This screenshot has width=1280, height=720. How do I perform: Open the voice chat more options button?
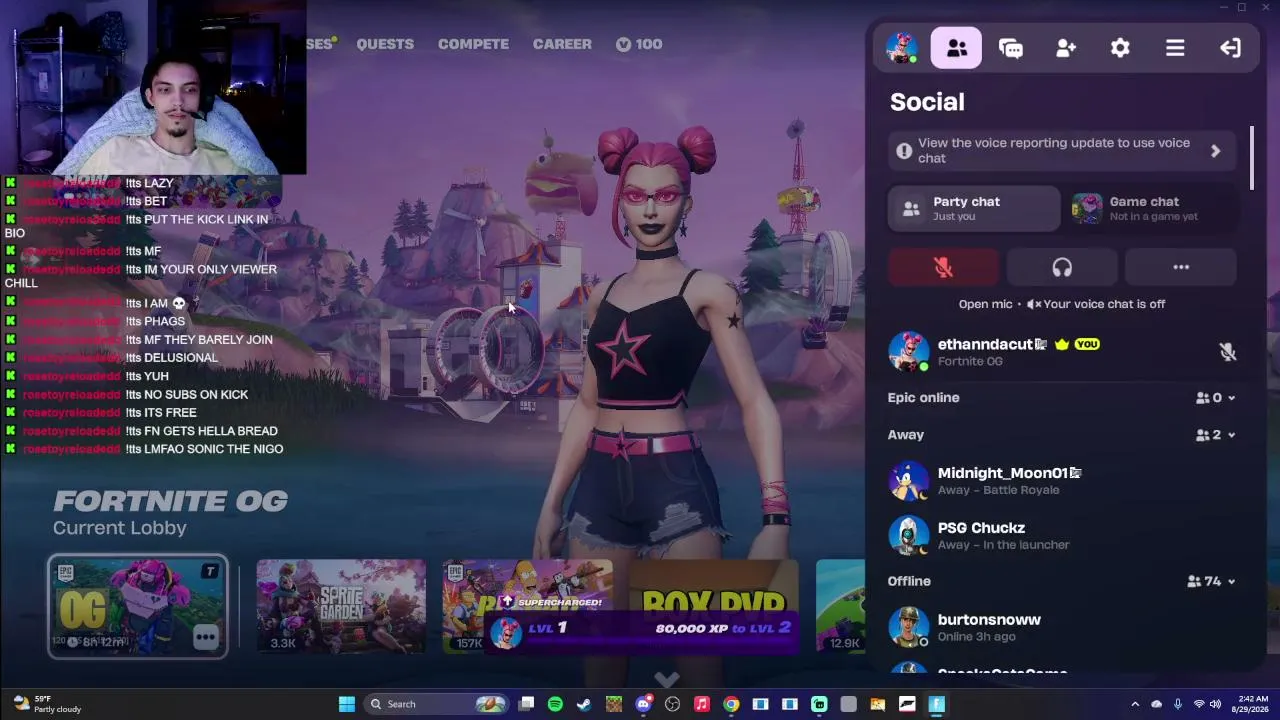point(1181,267)
